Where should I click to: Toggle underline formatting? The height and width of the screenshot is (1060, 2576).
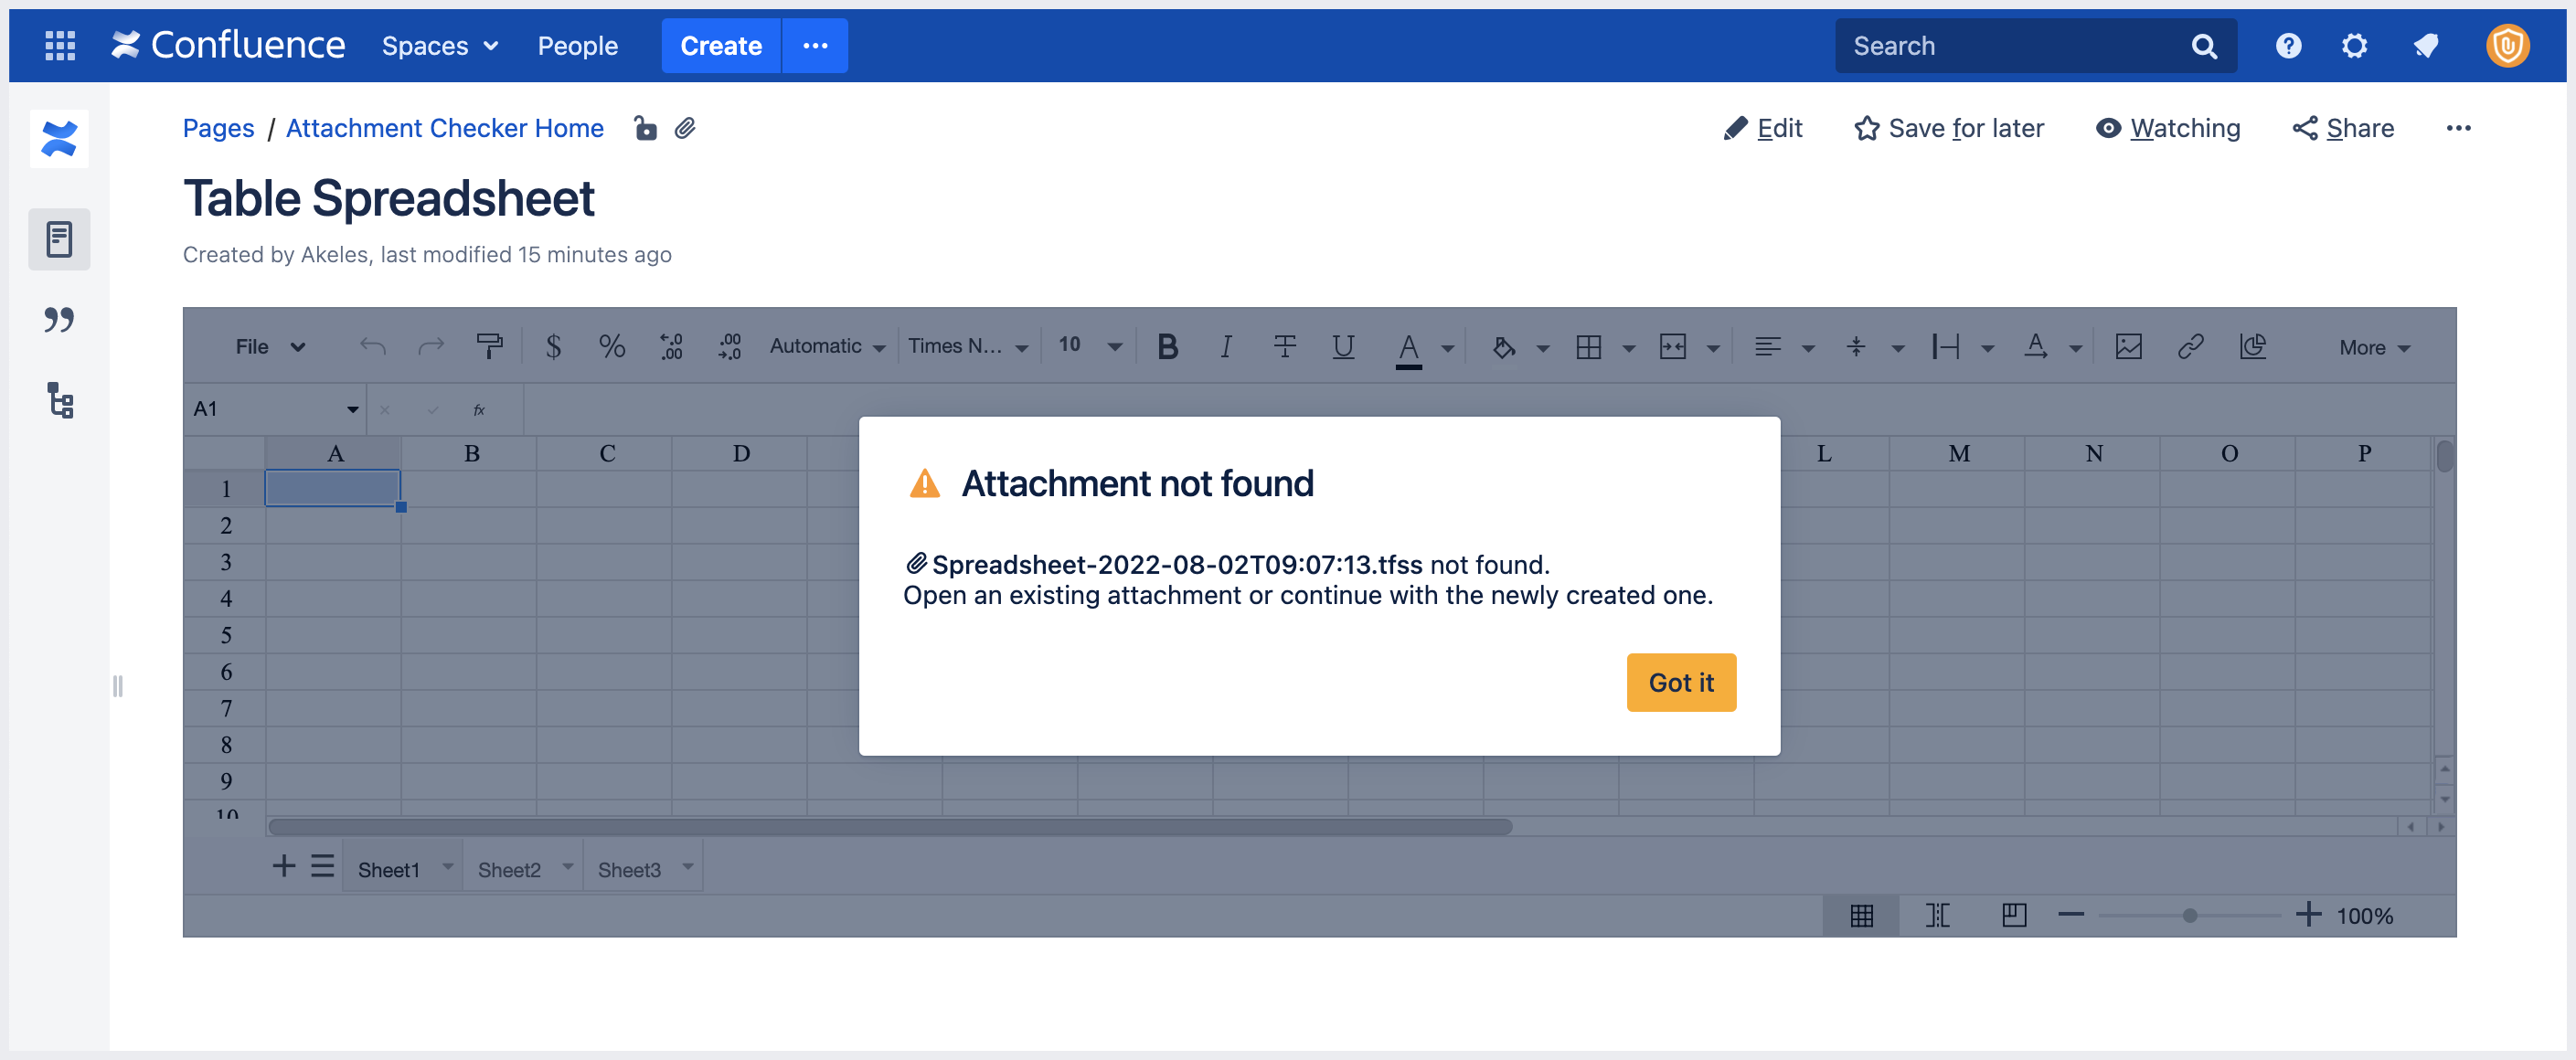1343,346
